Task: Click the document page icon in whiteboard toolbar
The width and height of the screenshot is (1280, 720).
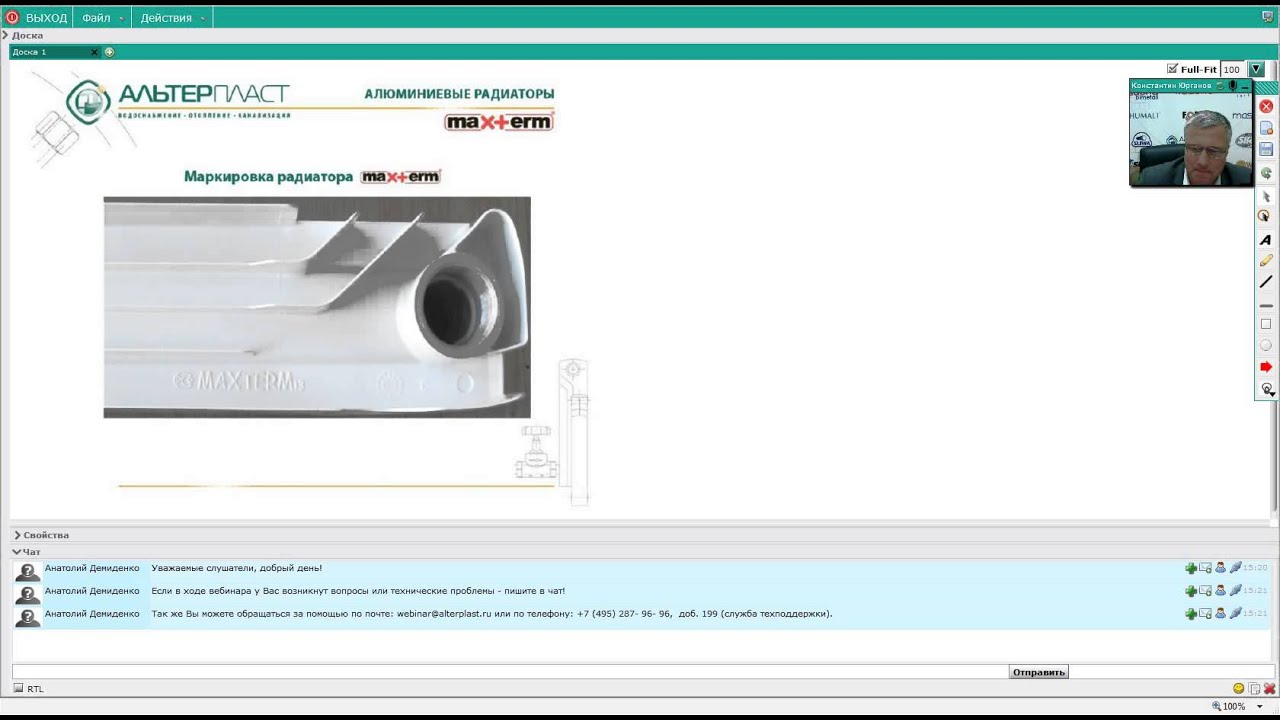Action: (x=1266, y=128)
